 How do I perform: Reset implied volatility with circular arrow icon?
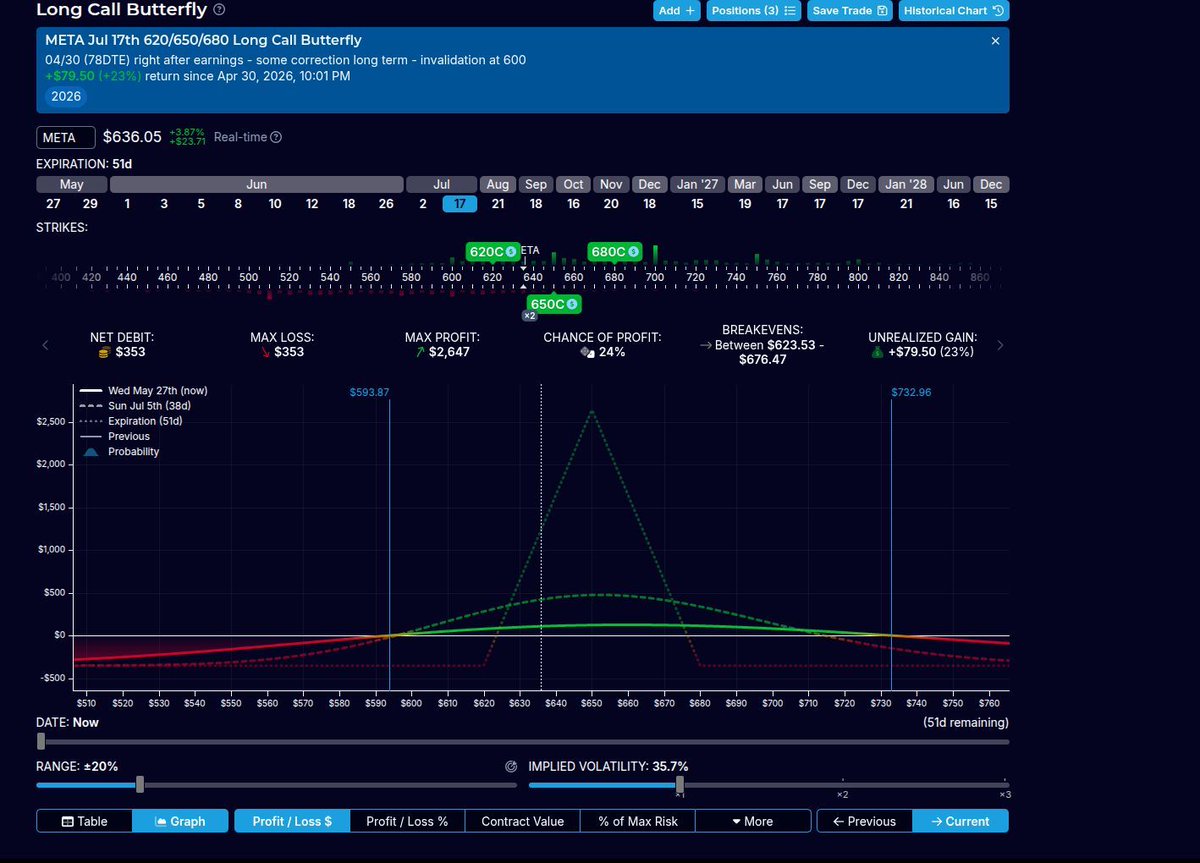511,767
